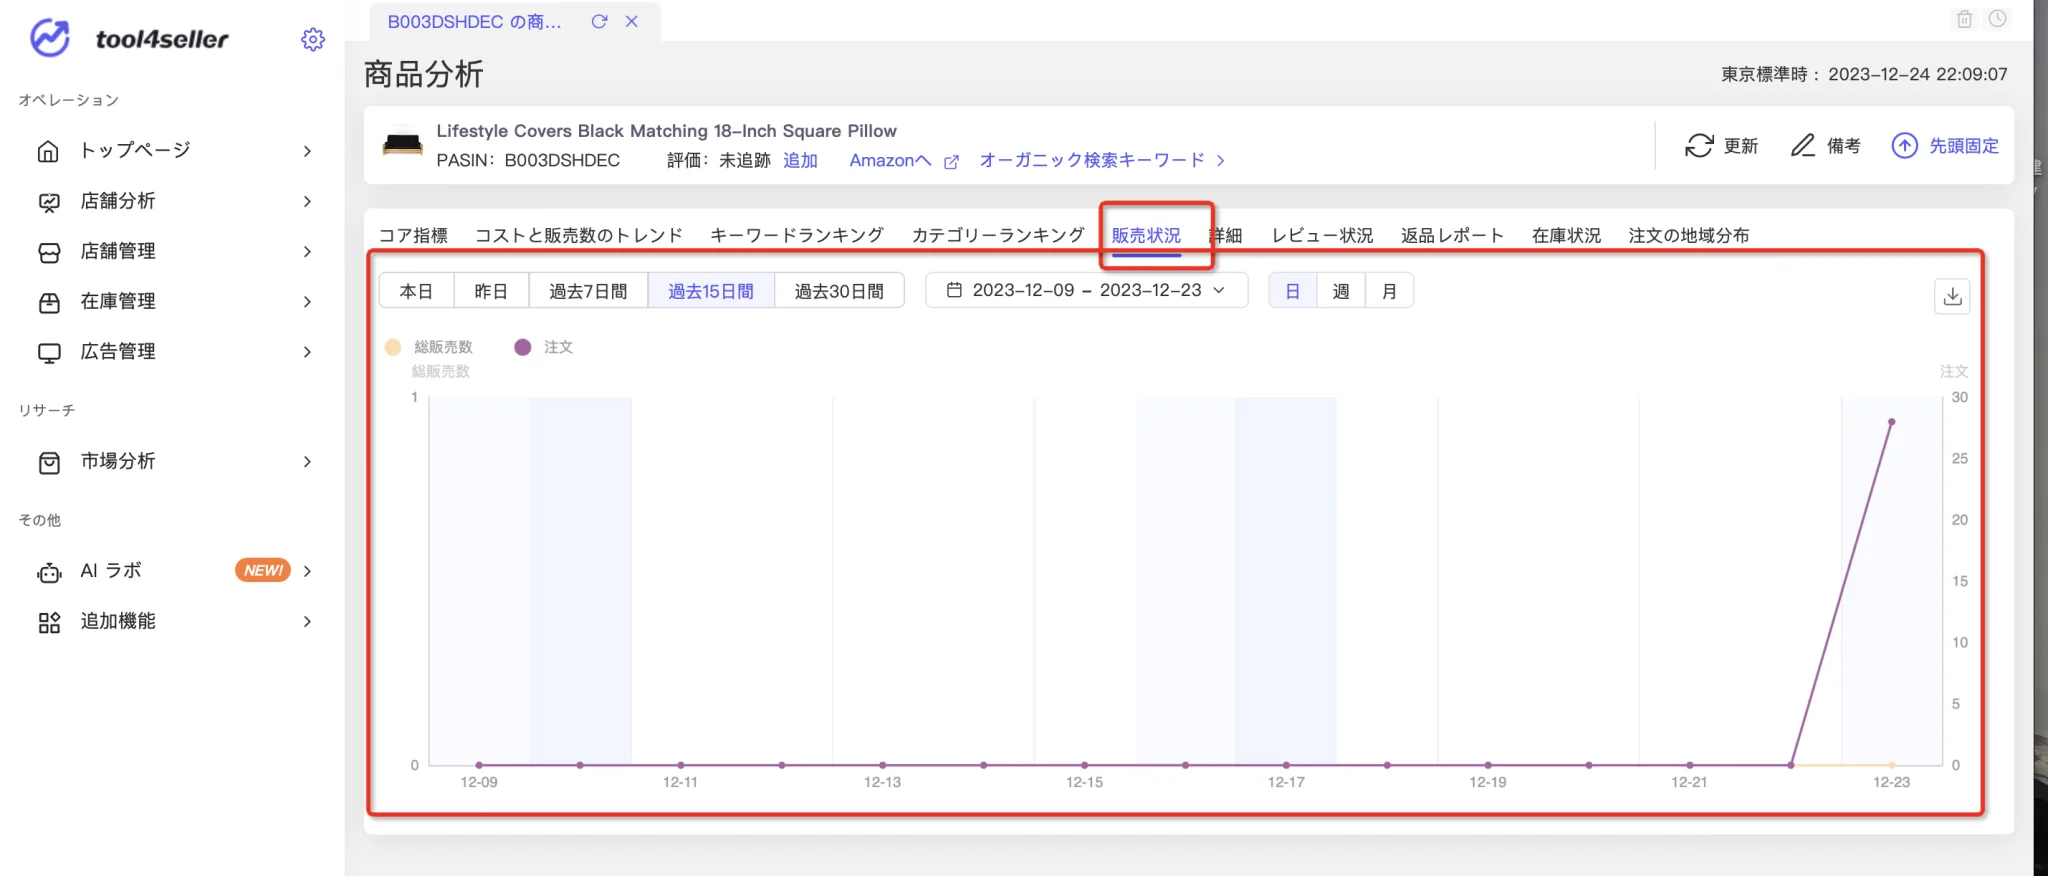The height and width of the screenshot is (876, 2048).
Task: Open オーガニック検索キーワード link
Action: pos(1092,160)
